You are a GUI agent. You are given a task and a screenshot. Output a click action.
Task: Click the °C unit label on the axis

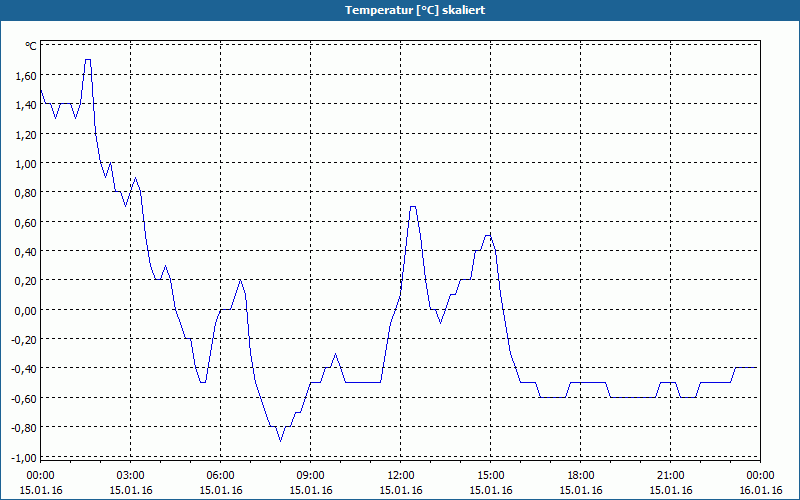coord(31,46)
